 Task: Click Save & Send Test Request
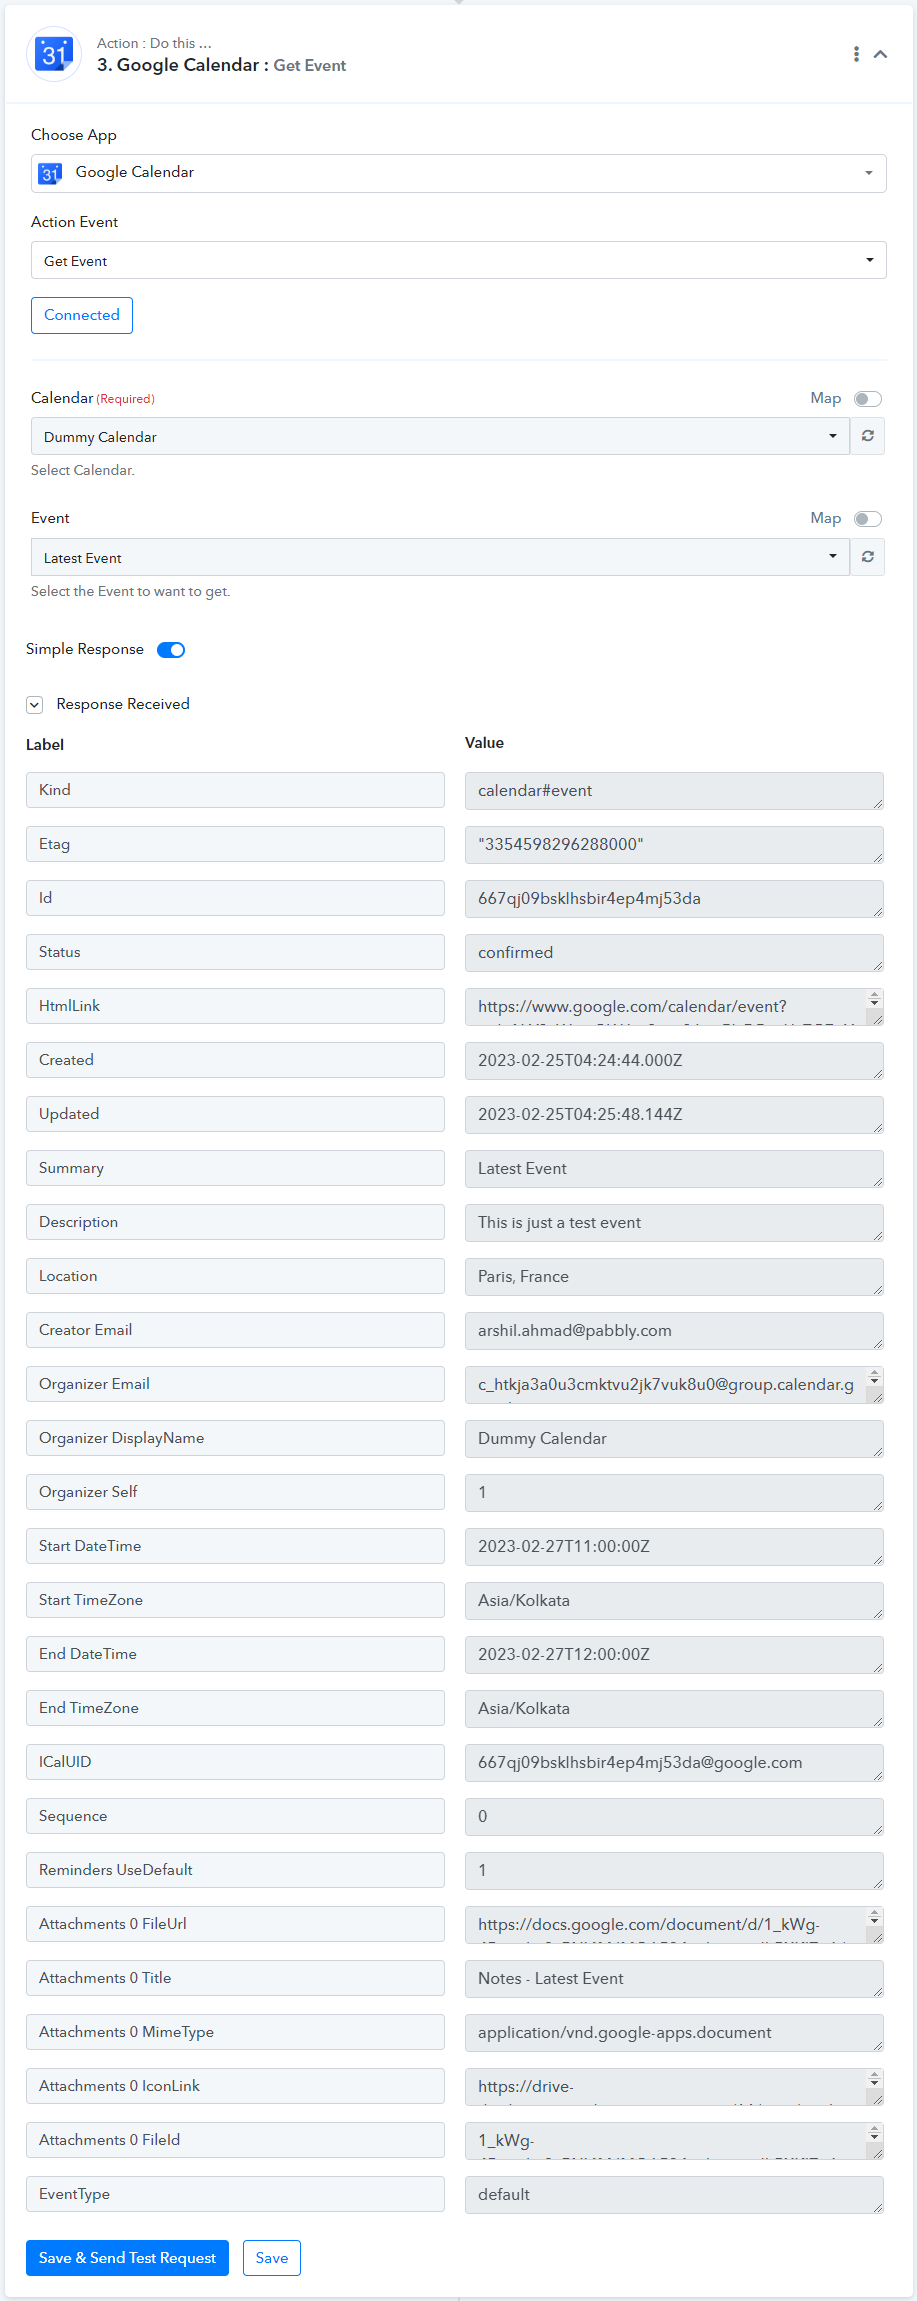click(x=127, y=2258)
